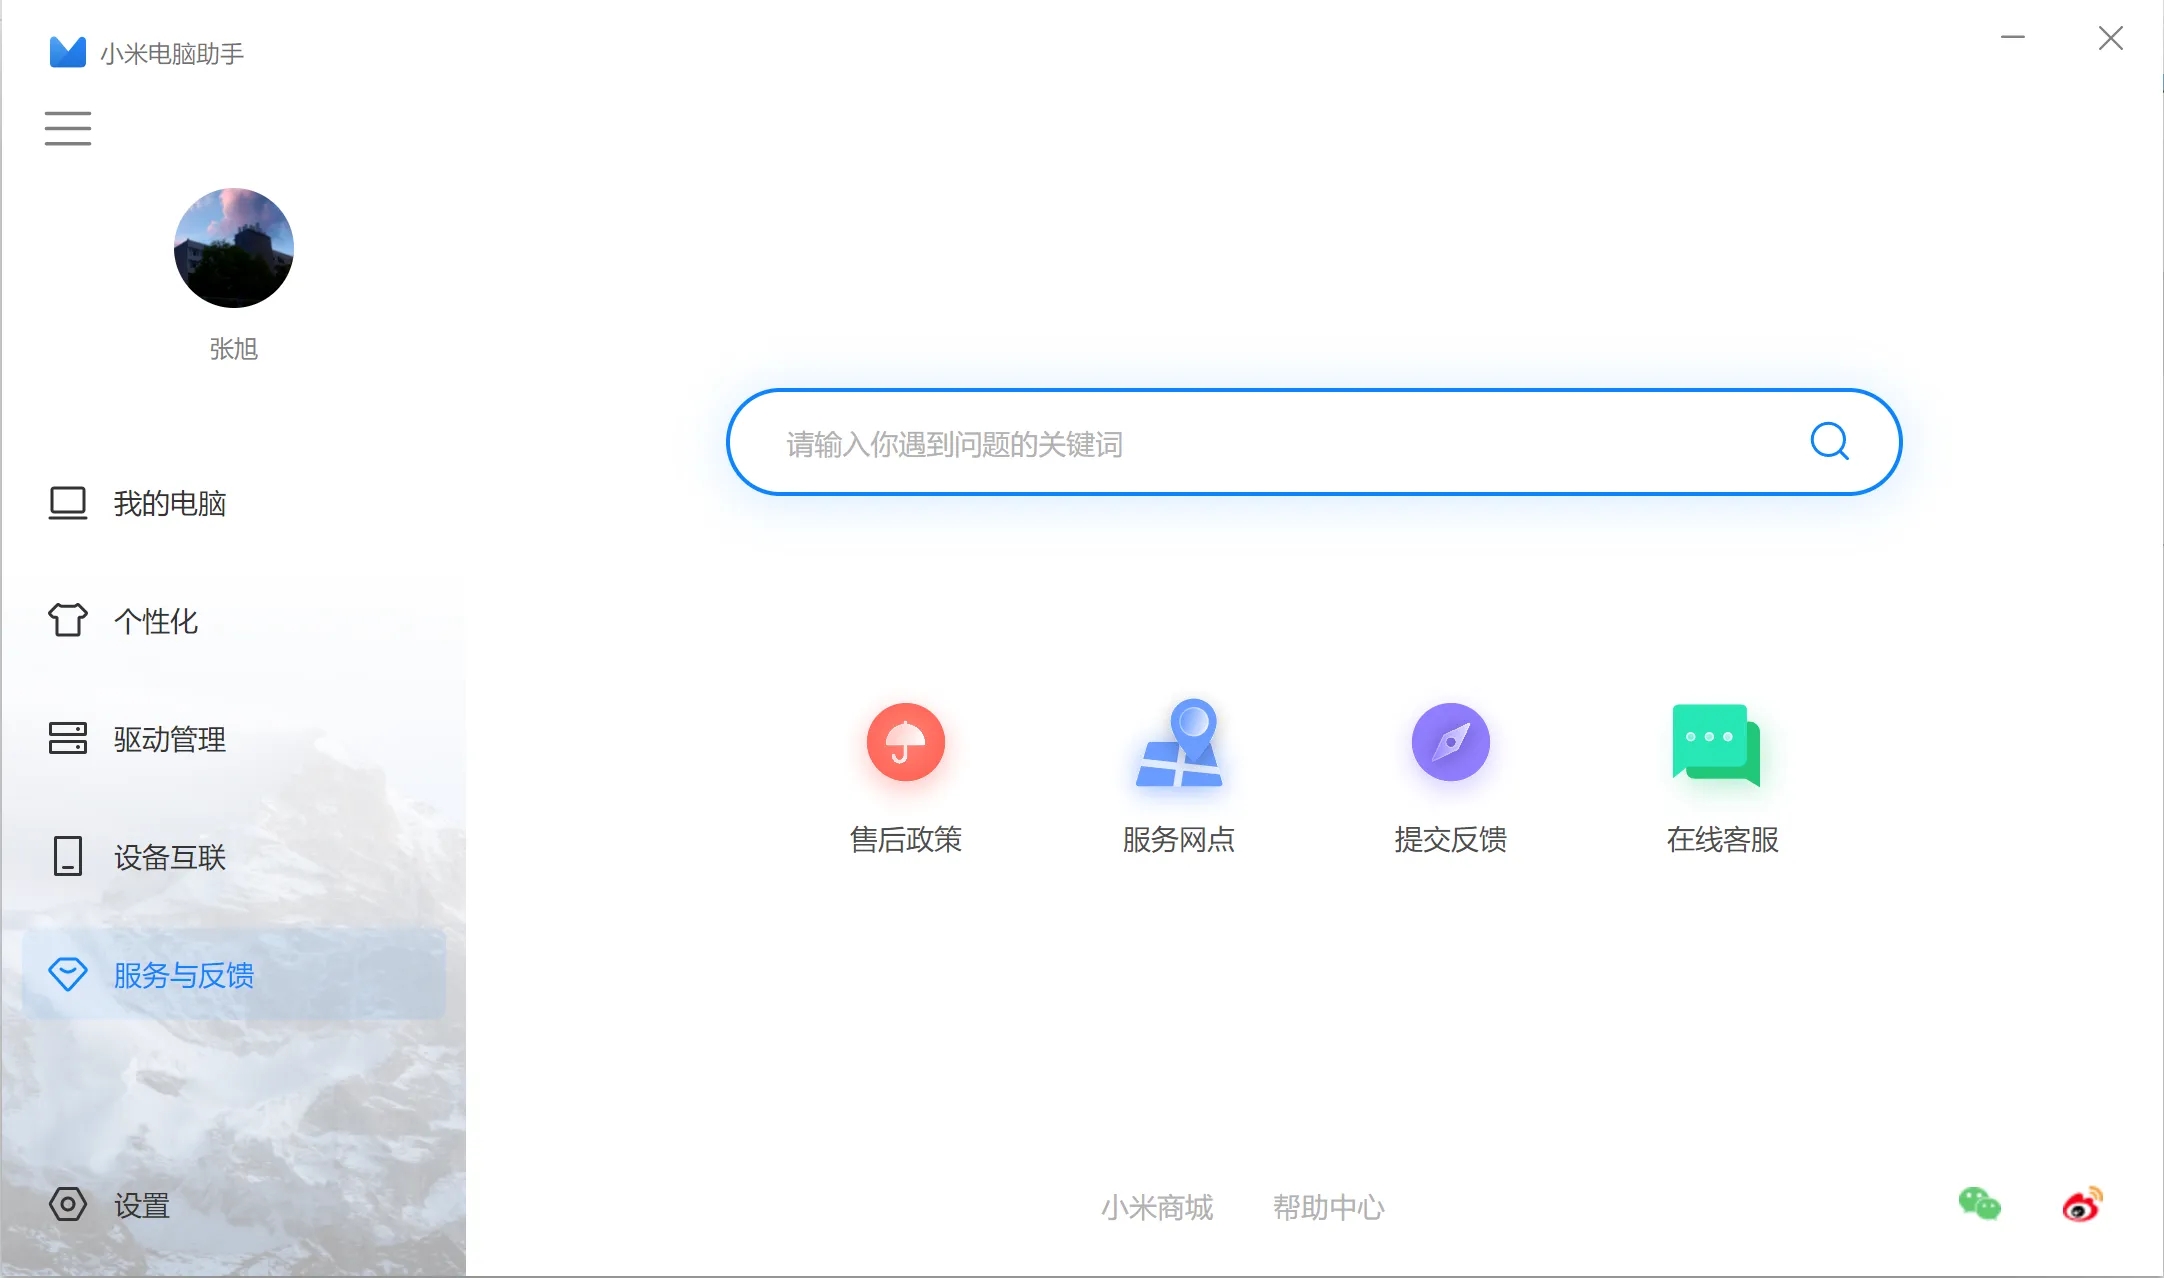Open the Weibo icon at bottom right
Screen dimensions: 2164x1278
pos(2083,1205)
